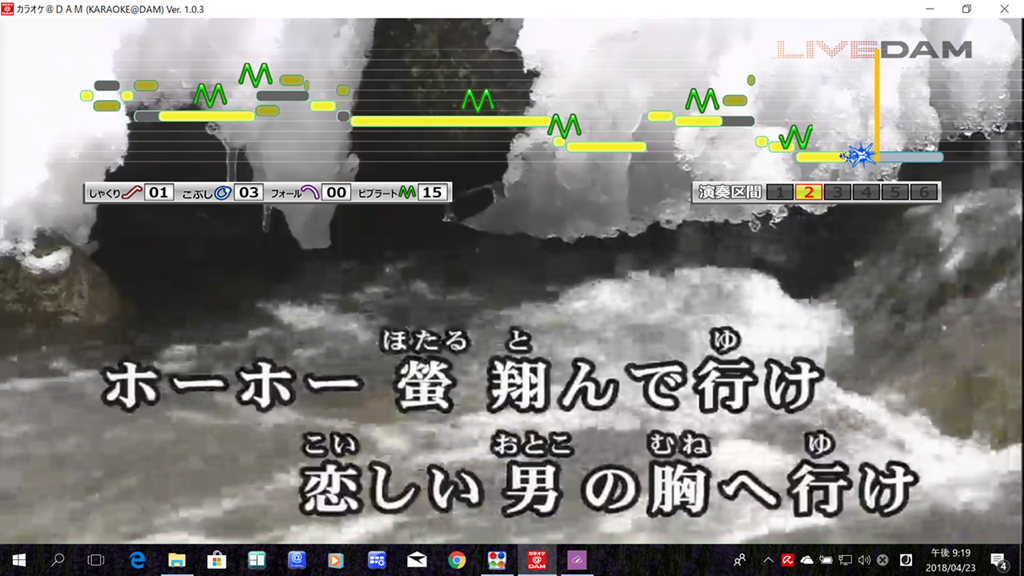Open the colorful four-square app in taskbar
1024x576 pixels.
click(x=497, y=560)
